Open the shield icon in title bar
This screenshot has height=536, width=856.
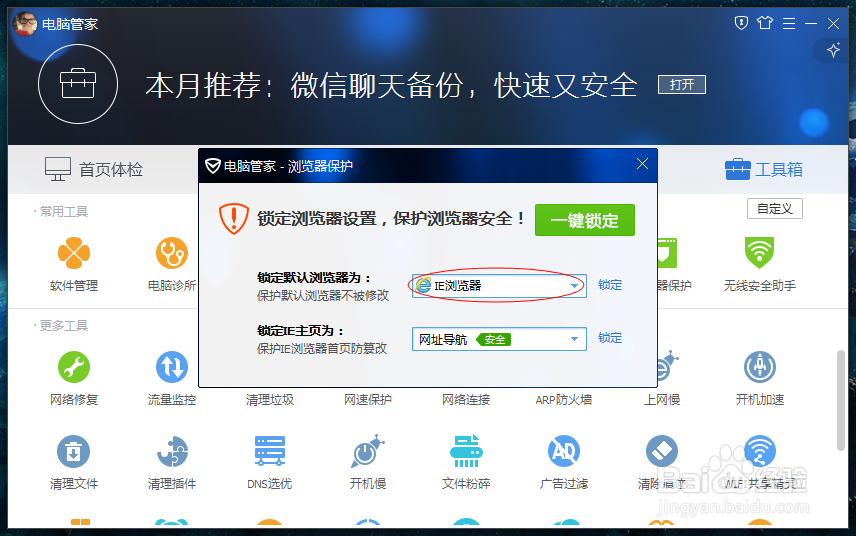click(741, 23)
